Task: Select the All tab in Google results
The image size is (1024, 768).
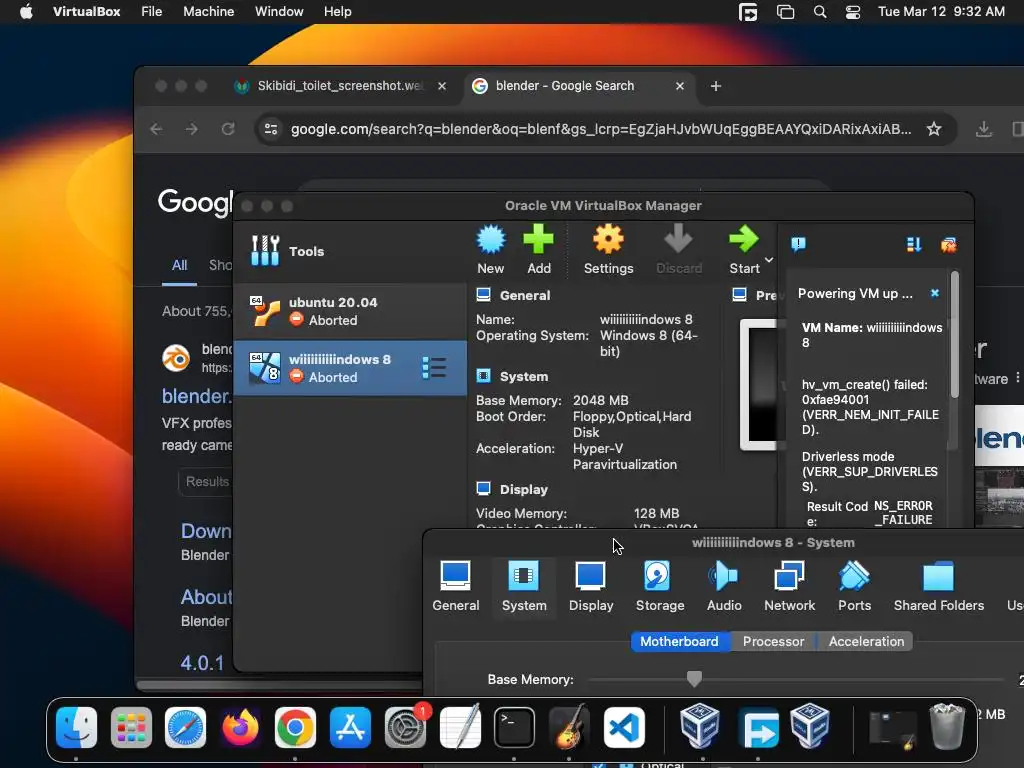Action: click(179, 265)
